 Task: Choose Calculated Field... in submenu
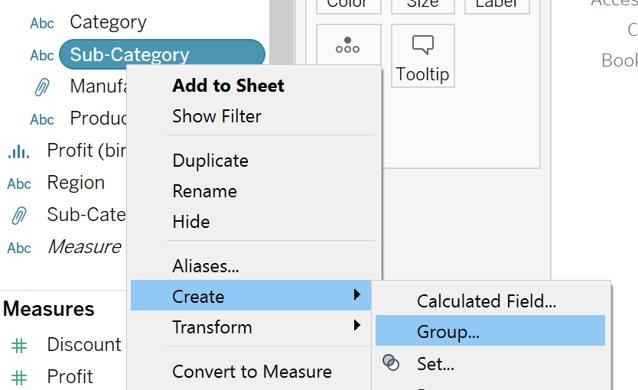(x=486, y=301)
